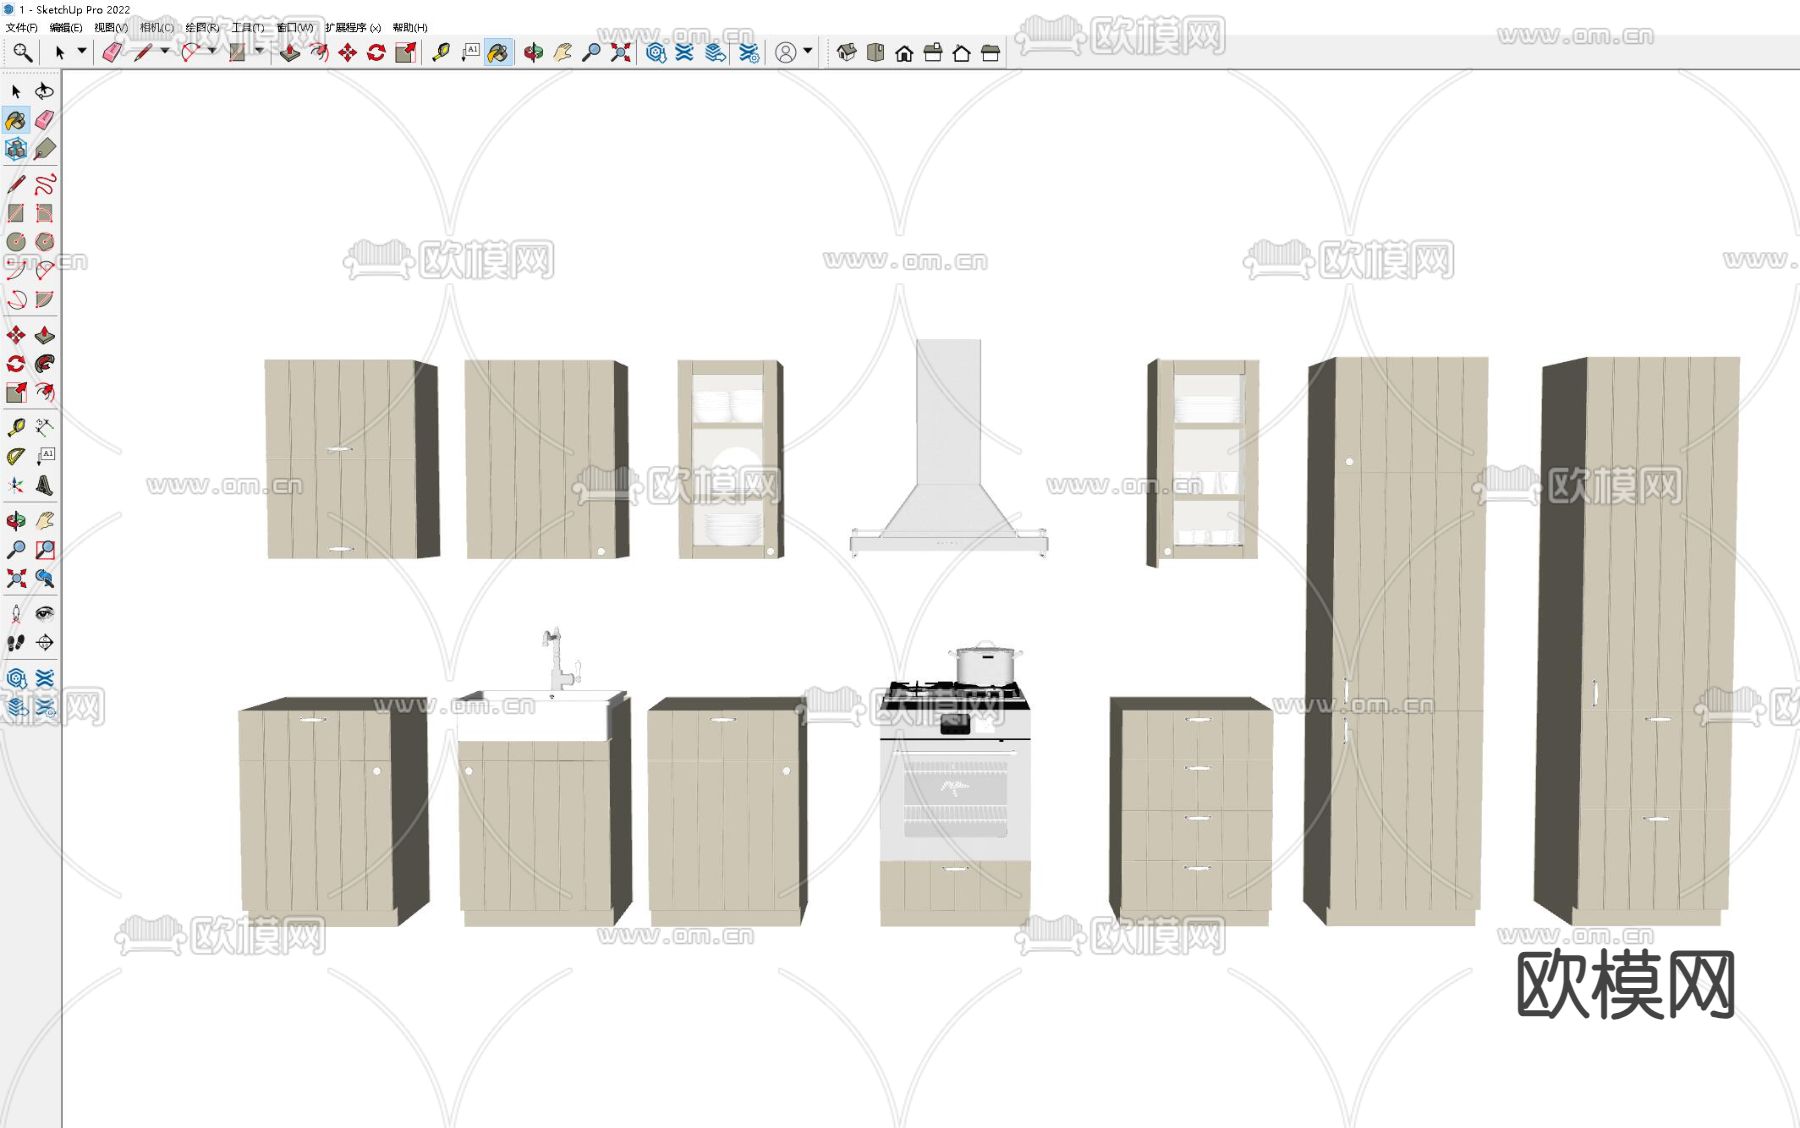Activate the Look Around eye tool

point(44,613)
